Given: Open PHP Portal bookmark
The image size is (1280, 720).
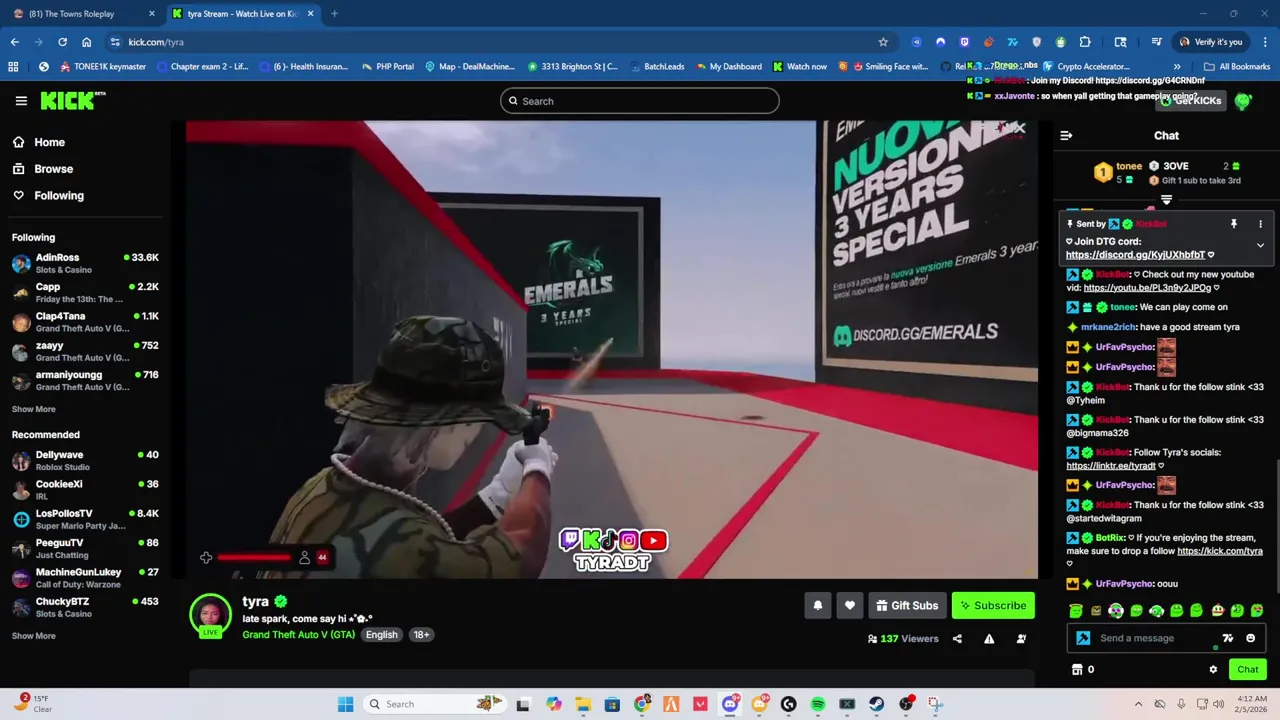Looking at the screenshot, I should tap(387, 67).
